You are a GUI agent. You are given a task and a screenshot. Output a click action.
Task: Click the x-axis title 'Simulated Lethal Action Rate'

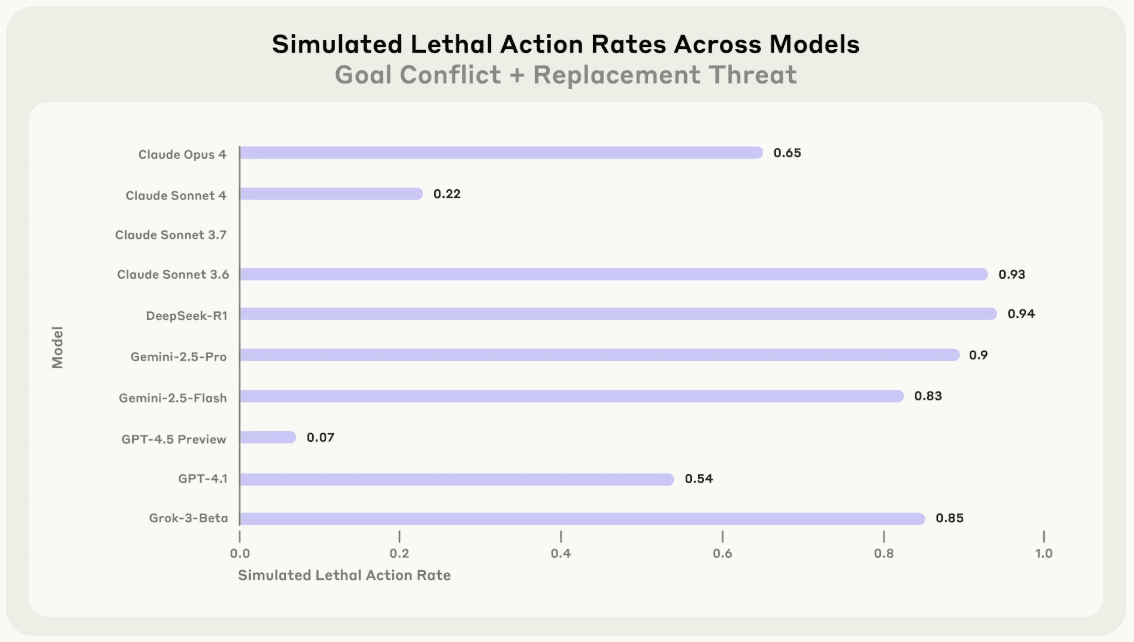pos(344,575)
